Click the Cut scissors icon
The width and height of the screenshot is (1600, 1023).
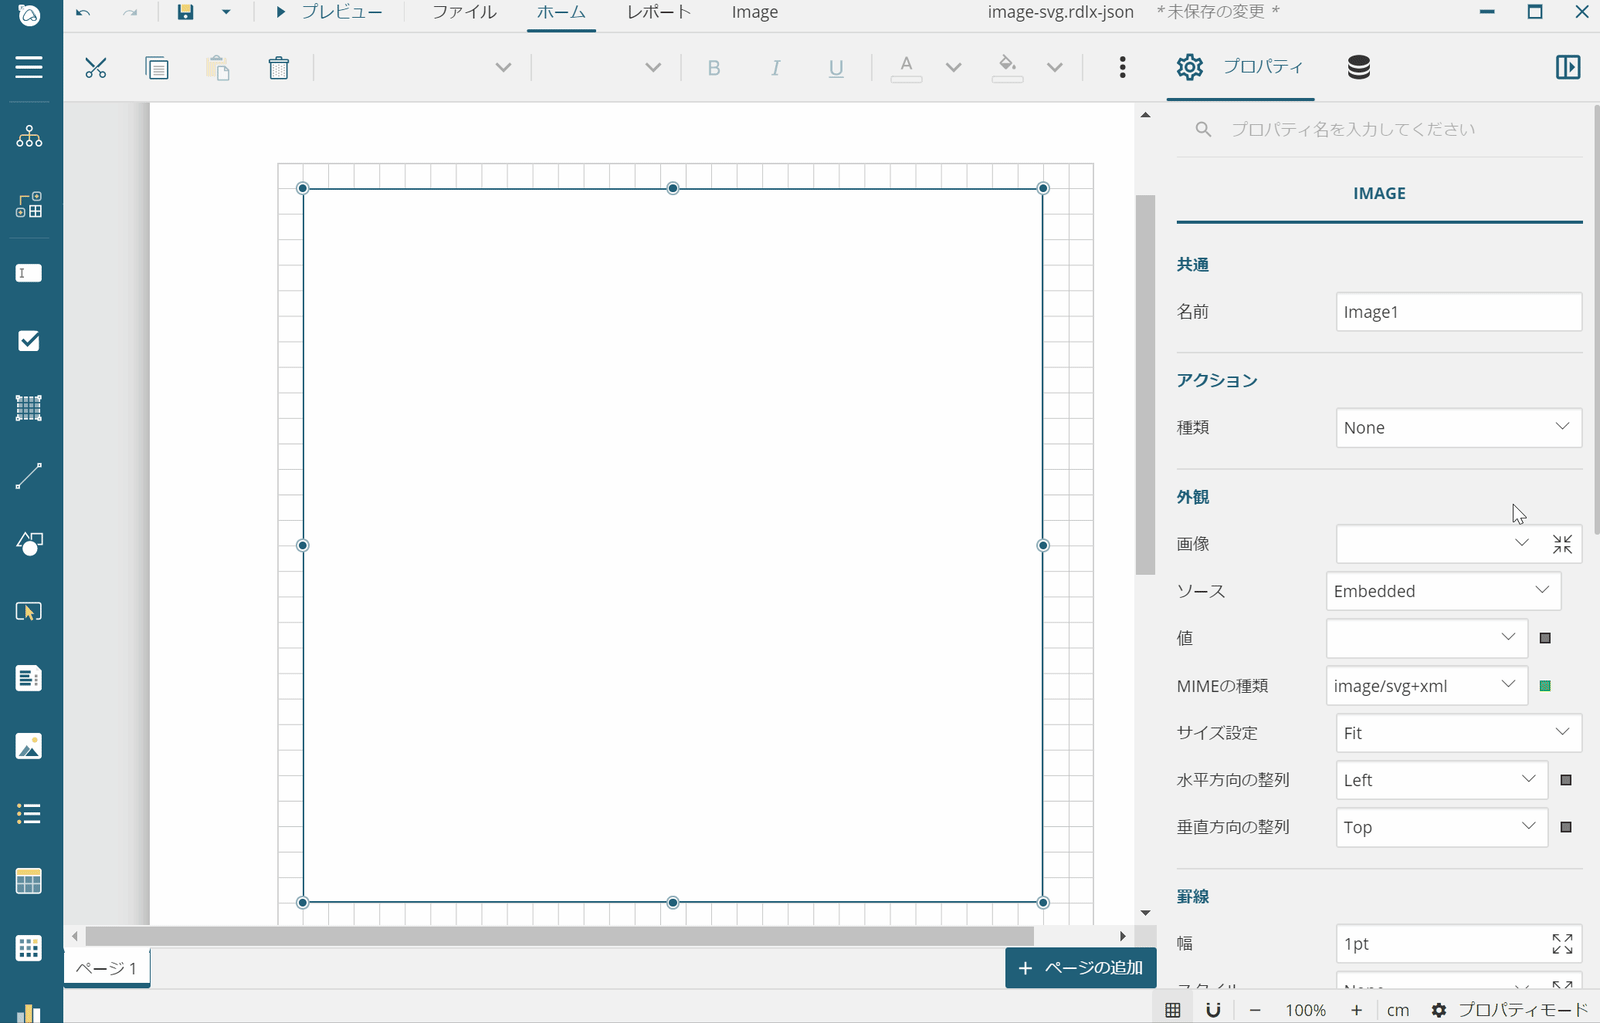pyautogui.click(x=95, y=68)
